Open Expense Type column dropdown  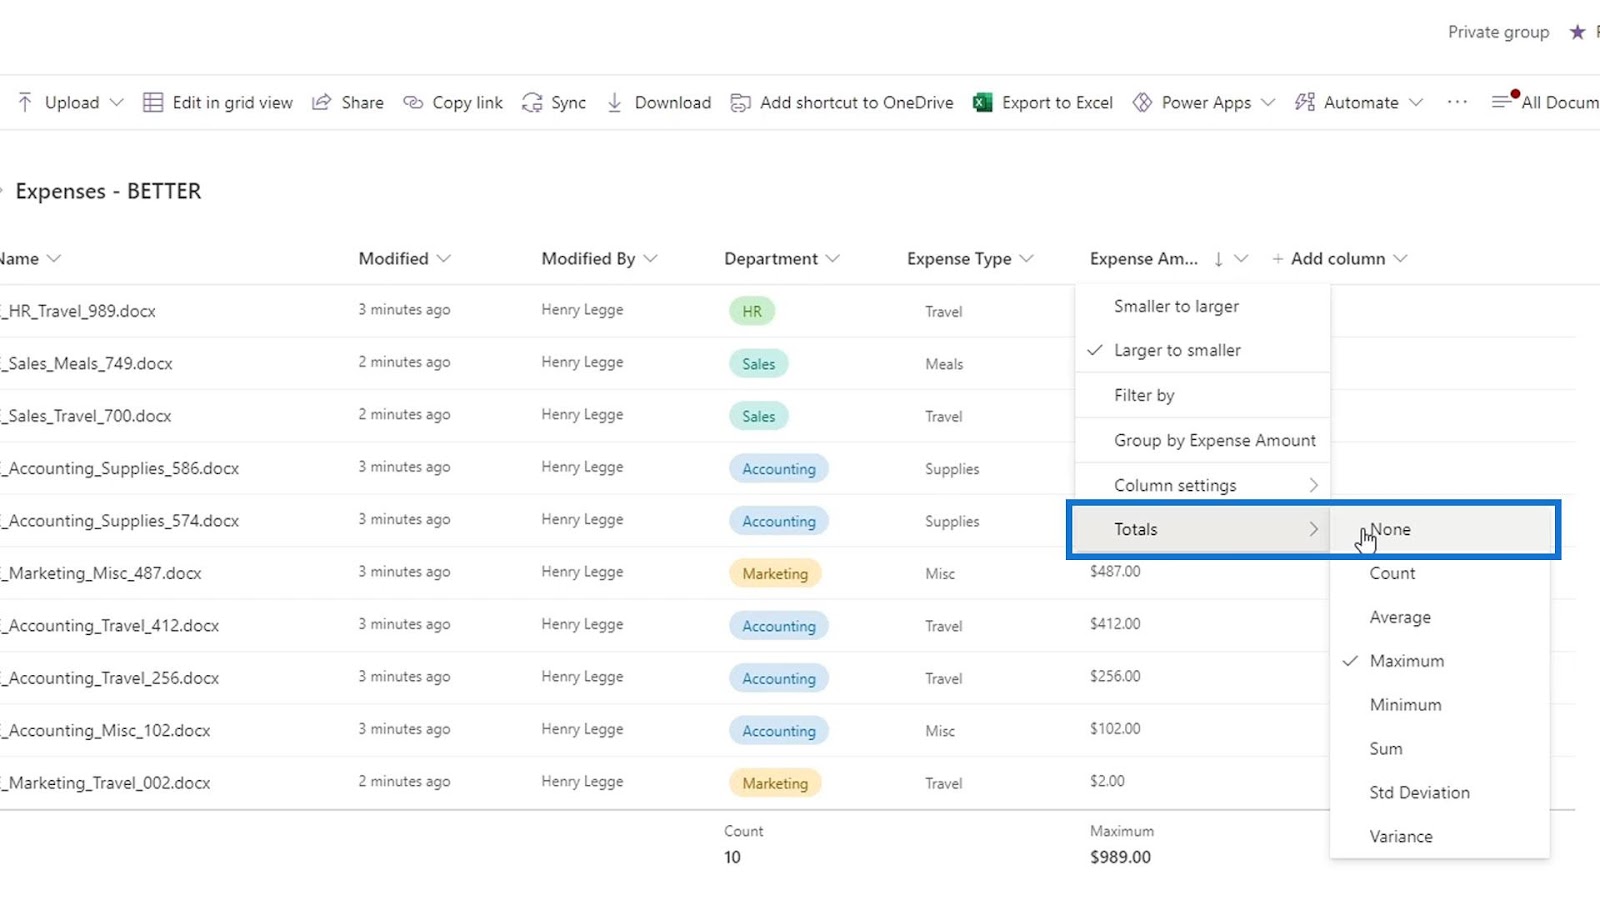(1026, 258)
